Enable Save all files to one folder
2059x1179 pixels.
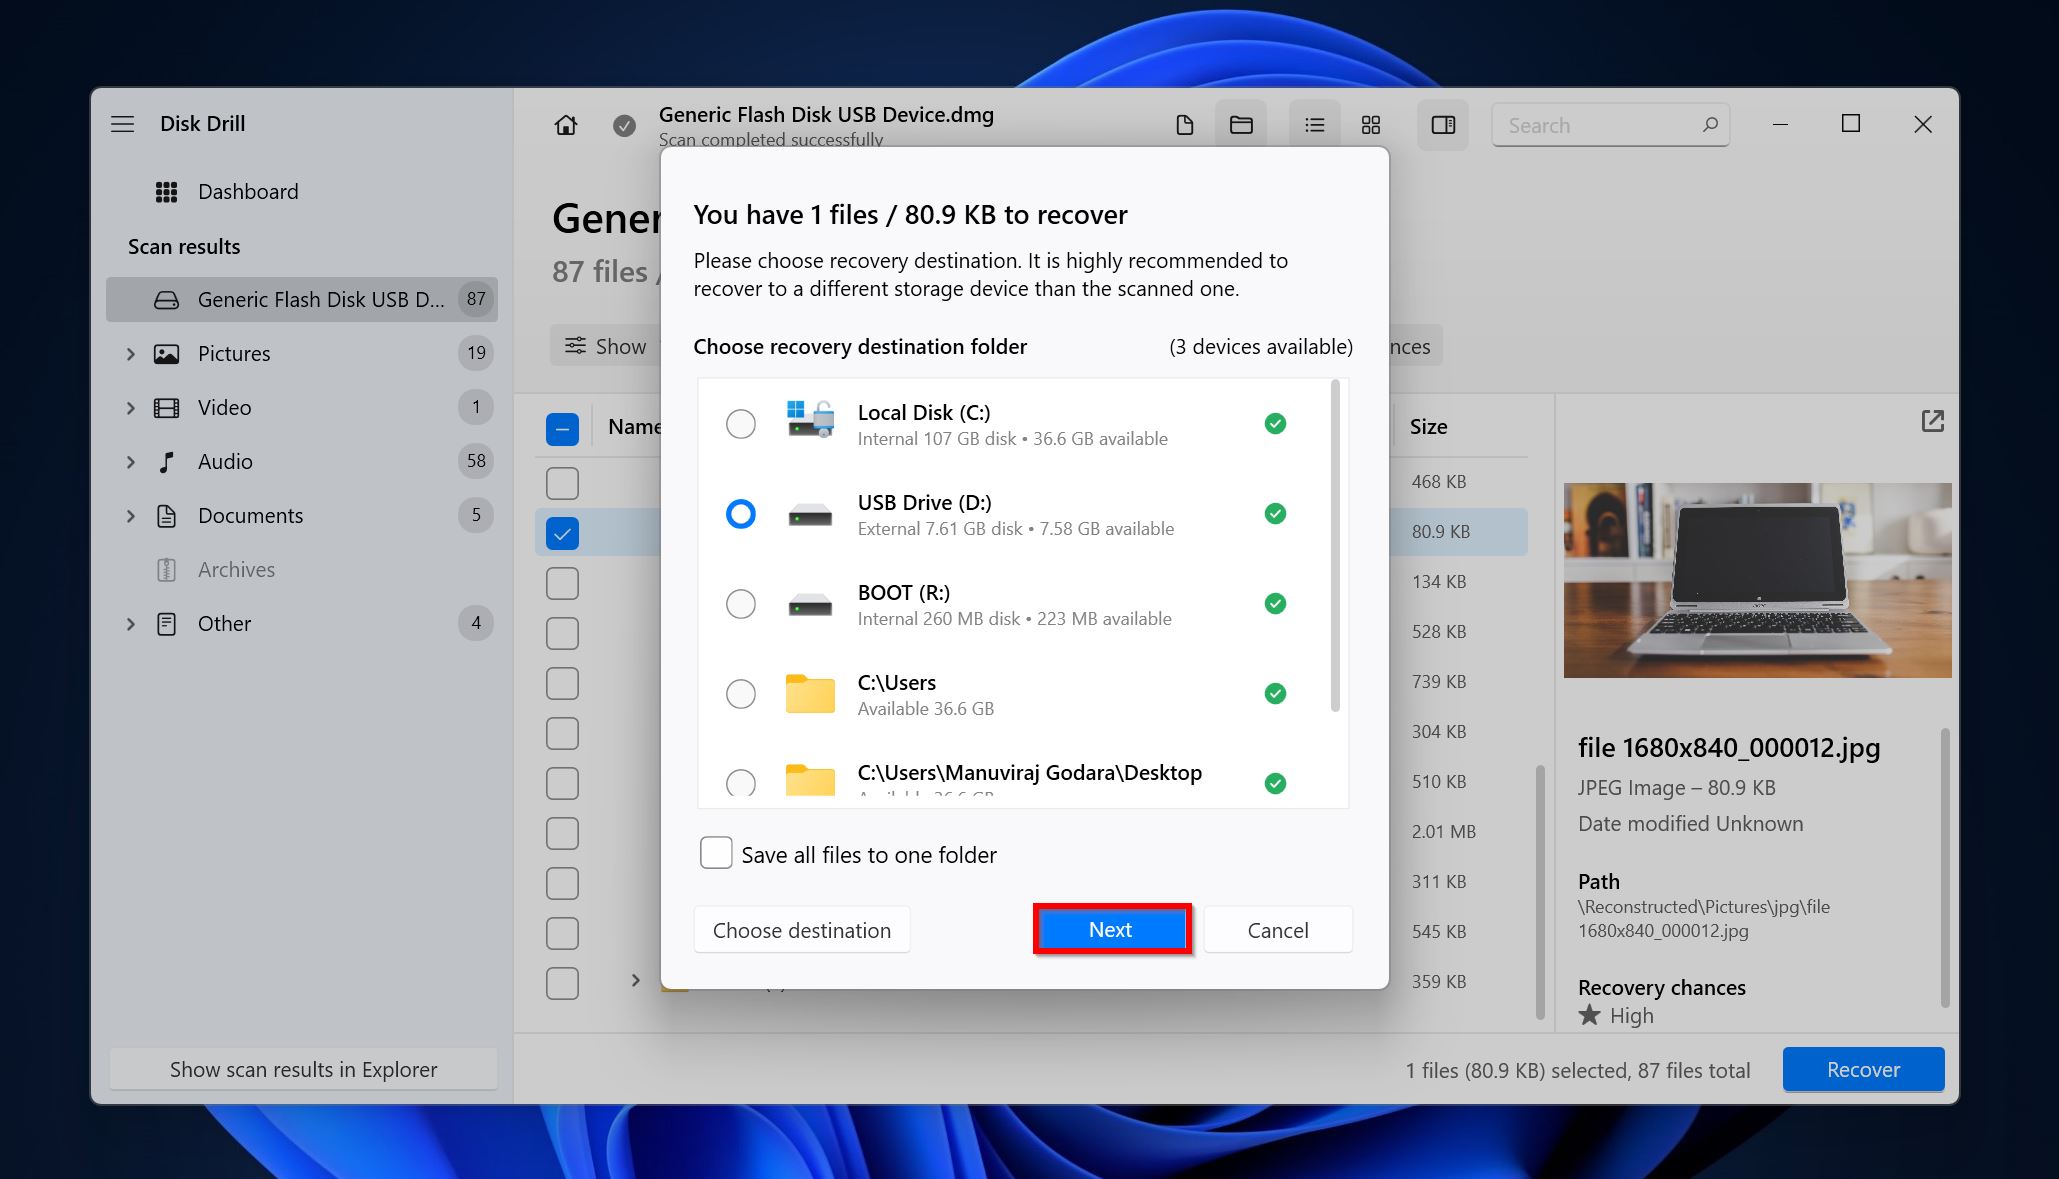coord(716,854)
